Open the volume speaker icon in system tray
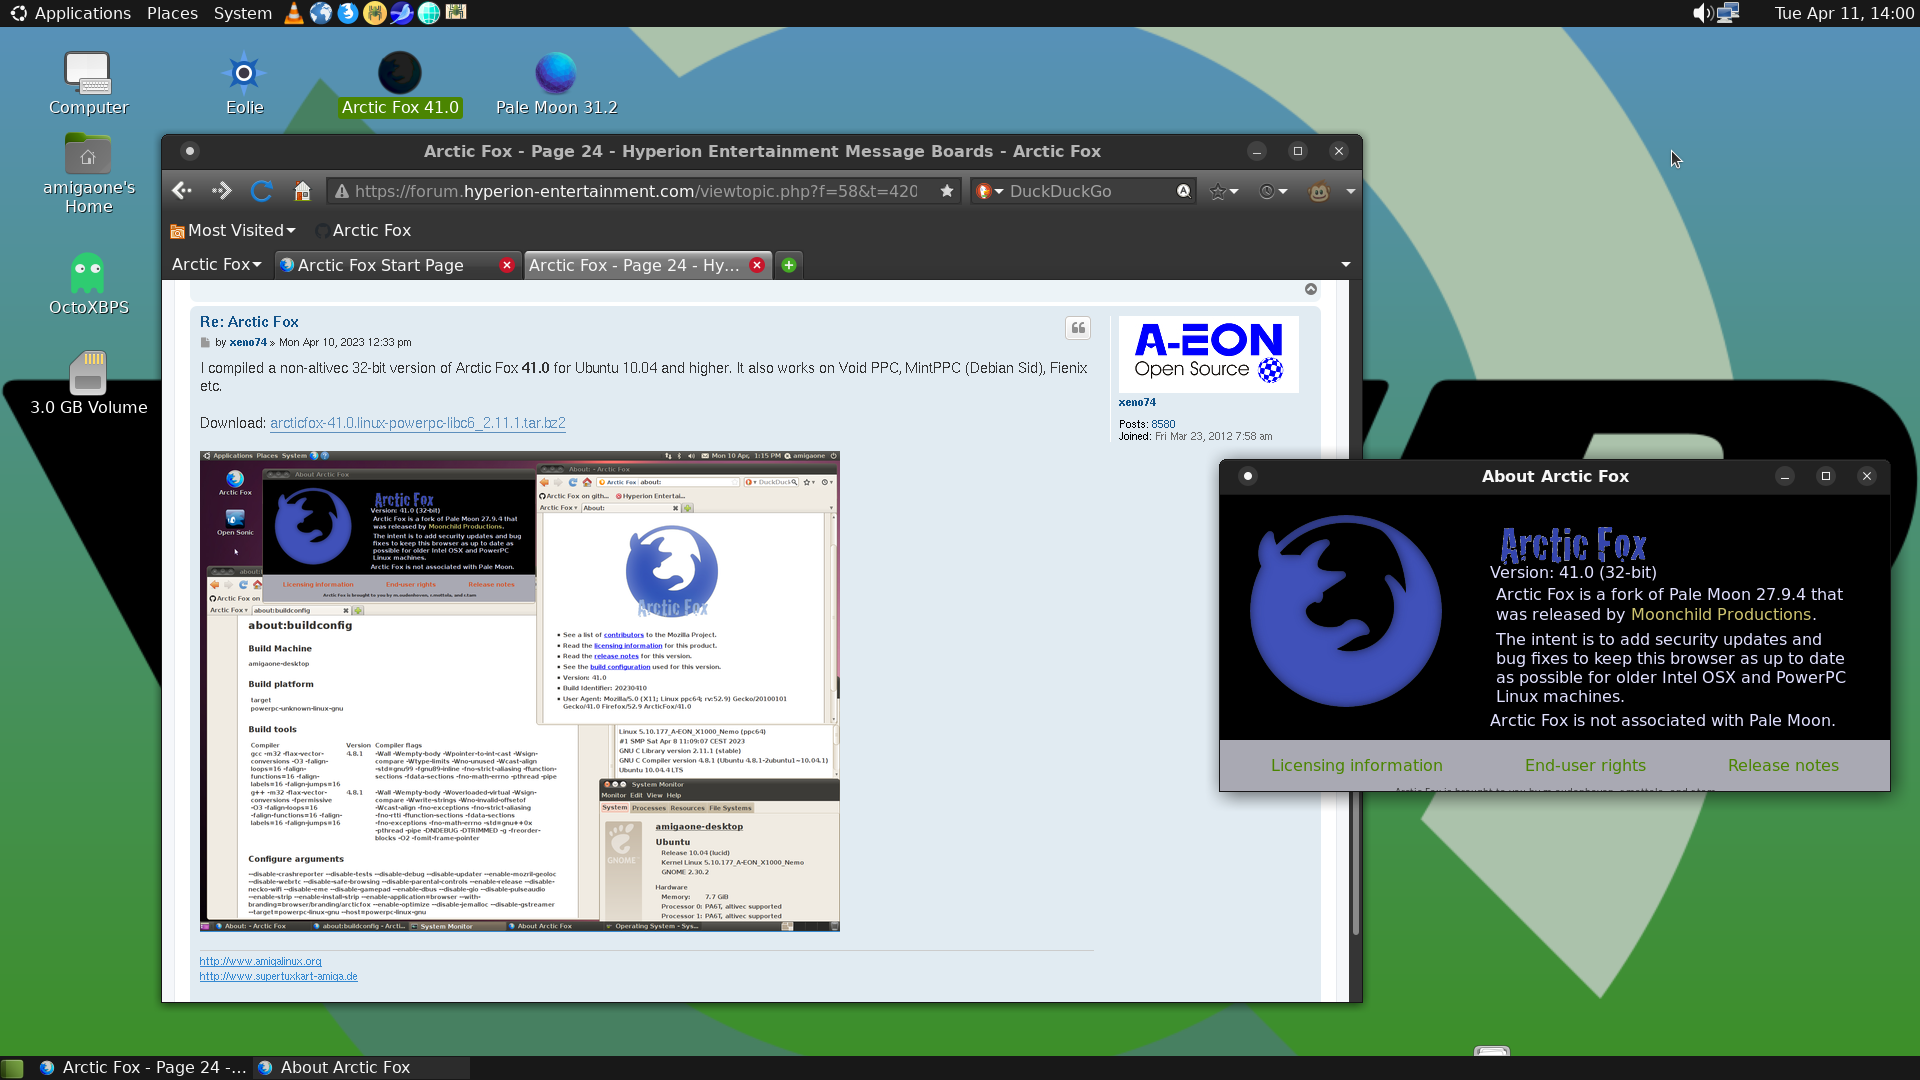Viewport: 1920px width, 1080px height. pyautogui.click(x=1701, y=13)
